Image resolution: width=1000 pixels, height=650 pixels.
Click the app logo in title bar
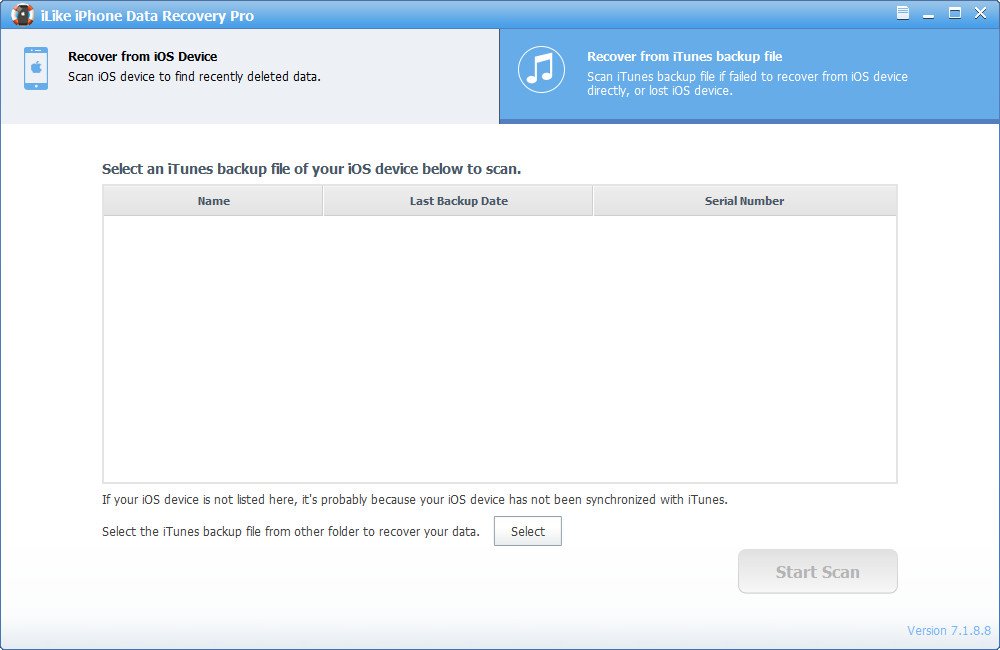click(22, 15)
